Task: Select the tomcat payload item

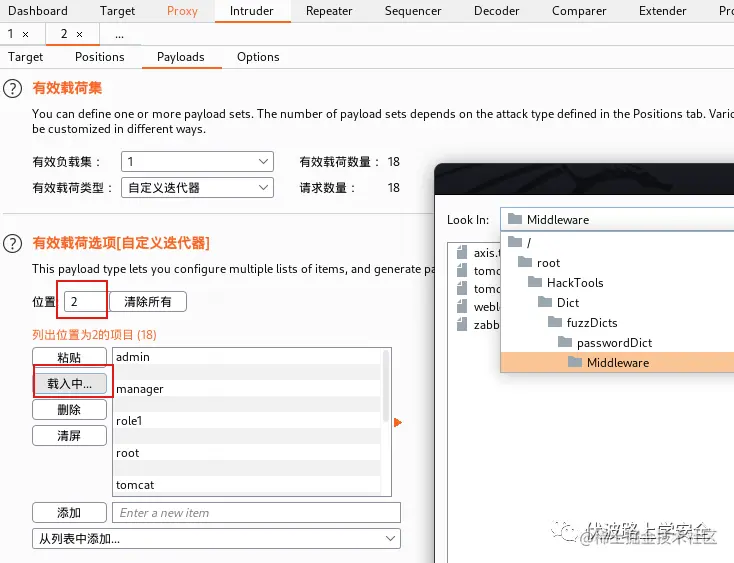Action: coord(247,484)
